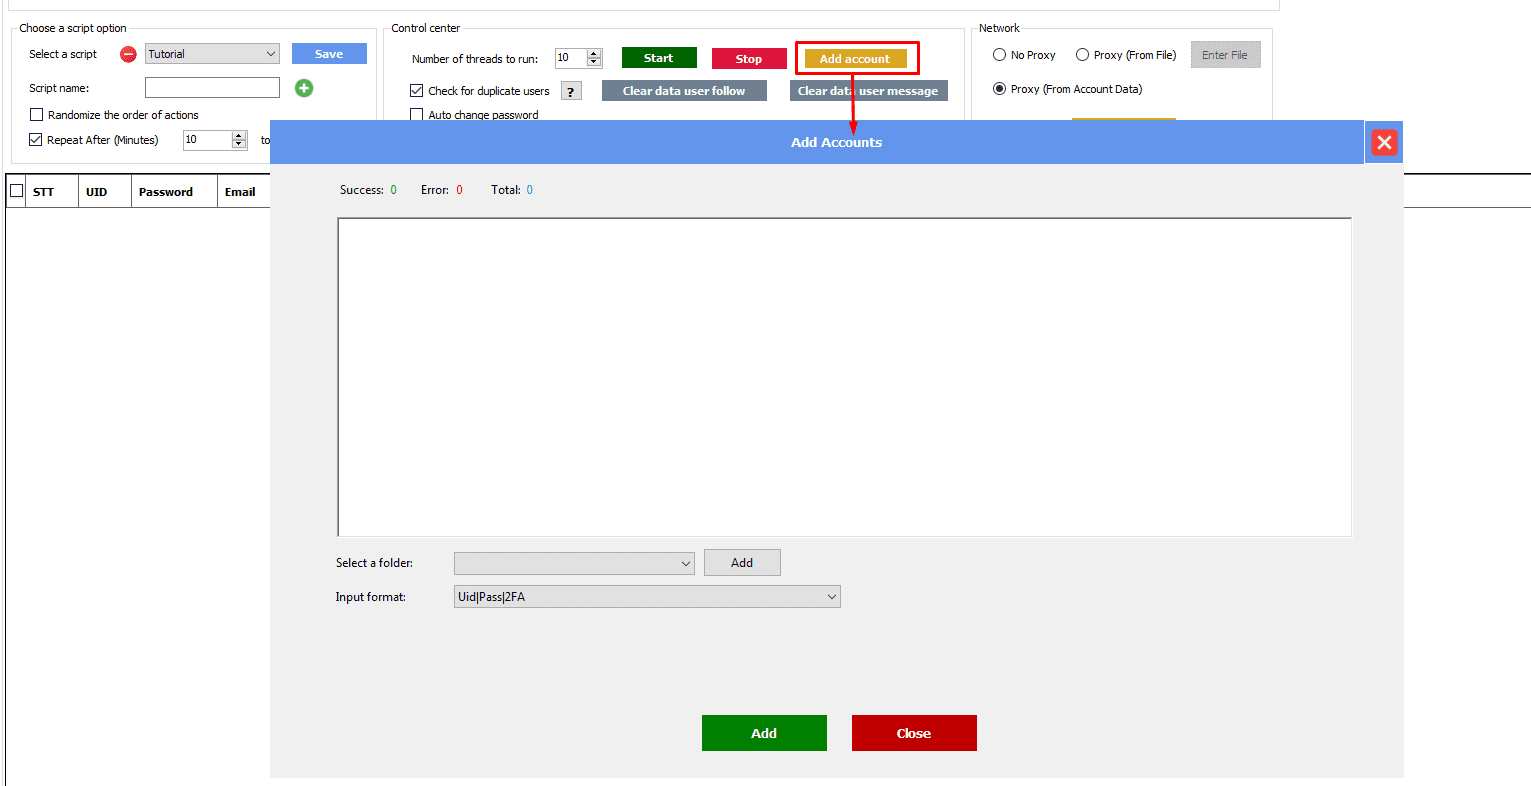
Task: Uncheck Repeat After (Minutes) checkbox
Action: pyautogui.click(x=36, y=140)
